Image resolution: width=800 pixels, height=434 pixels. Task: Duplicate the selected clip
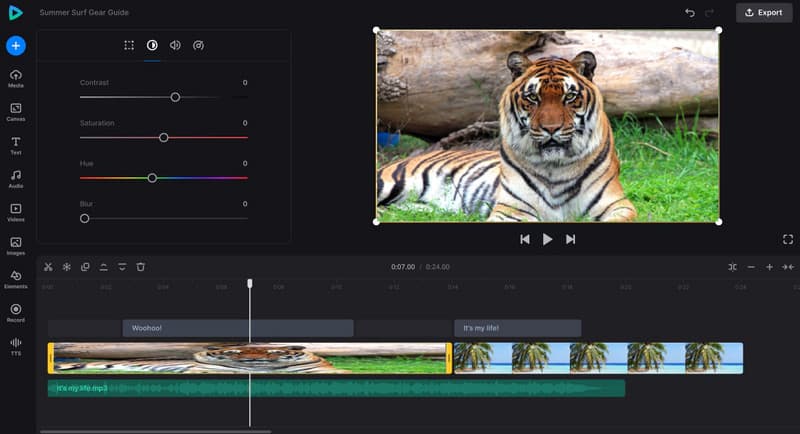point(85,267)
